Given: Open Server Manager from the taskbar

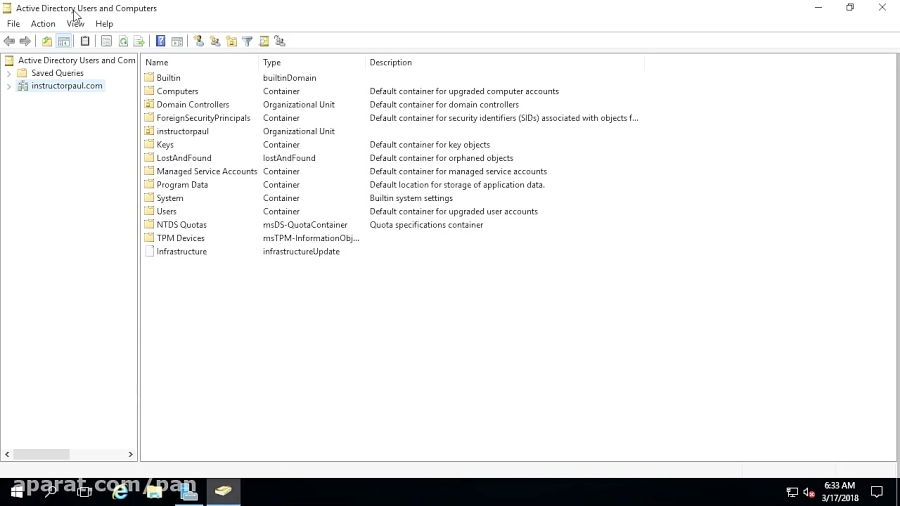Looking at the screenshot, I should click(x=188, y=492).
